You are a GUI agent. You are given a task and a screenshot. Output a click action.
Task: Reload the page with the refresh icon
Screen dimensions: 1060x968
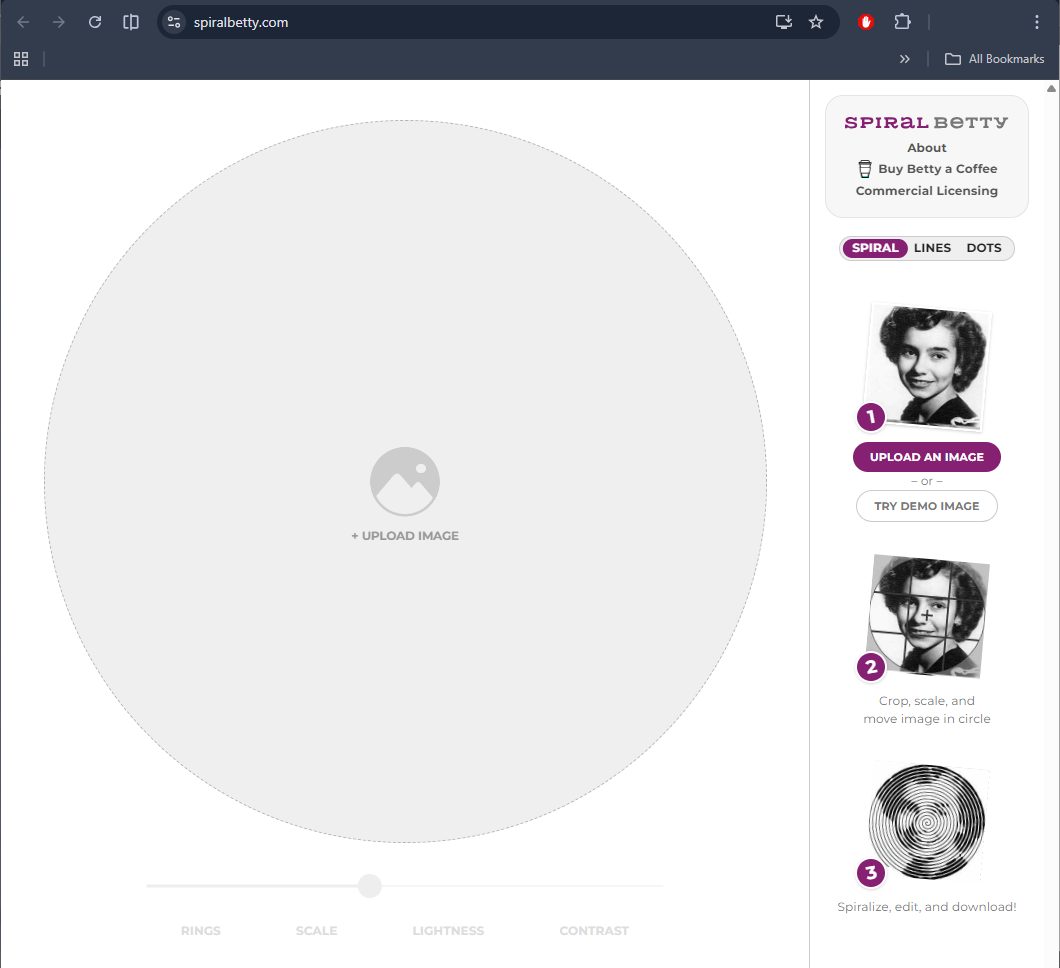click(95, 22)
